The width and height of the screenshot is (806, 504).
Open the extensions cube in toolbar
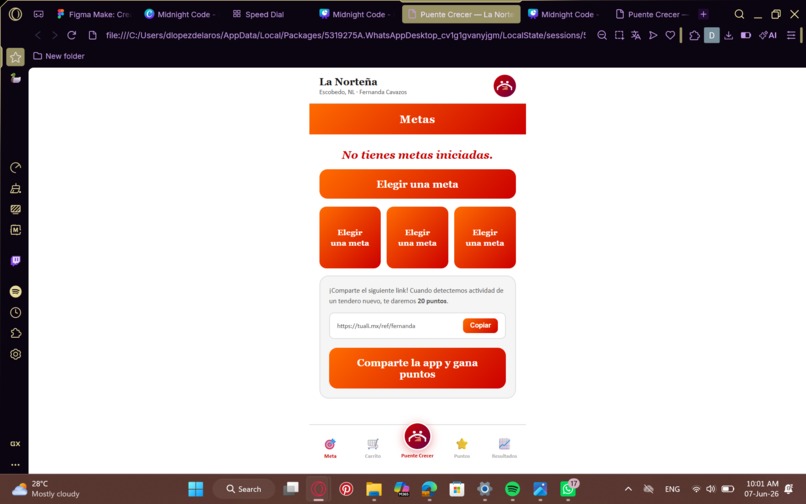[694, 35]
